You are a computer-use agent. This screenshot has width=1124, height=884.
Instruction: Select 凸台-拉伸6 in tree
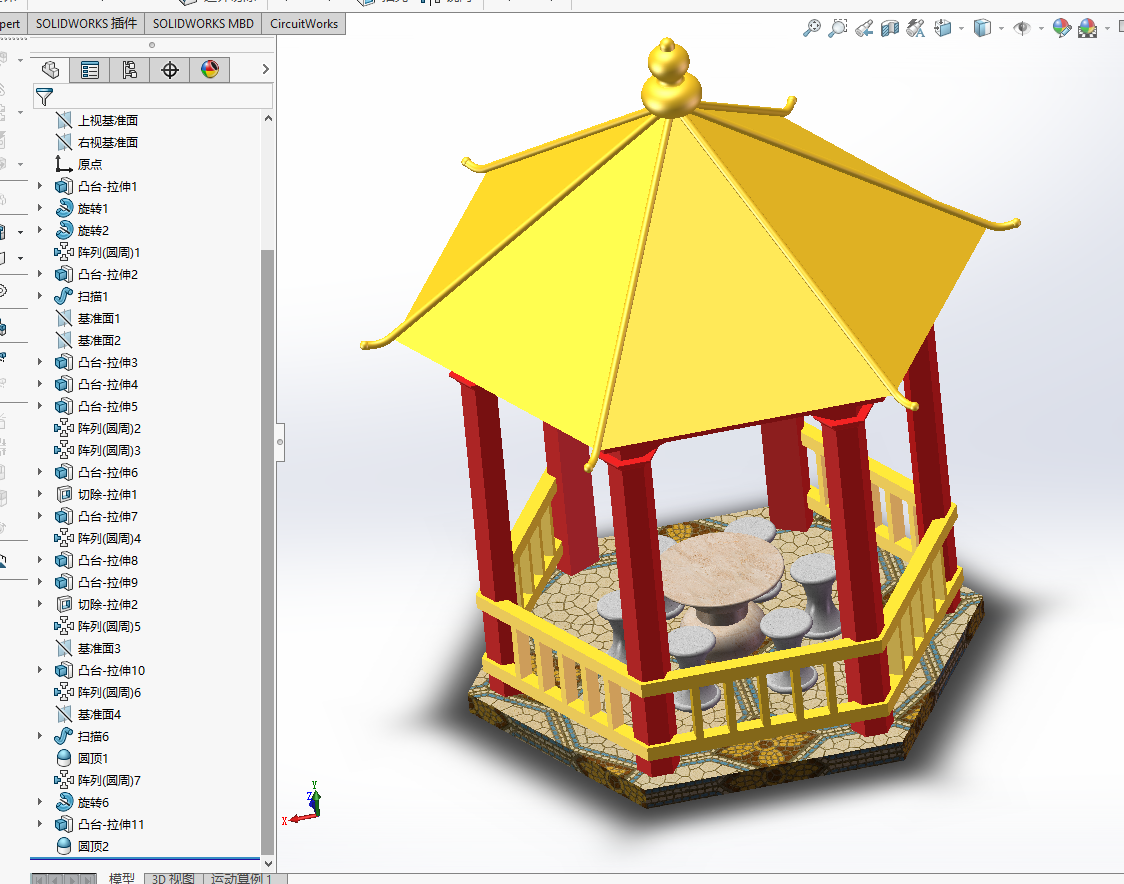[108, 472]
